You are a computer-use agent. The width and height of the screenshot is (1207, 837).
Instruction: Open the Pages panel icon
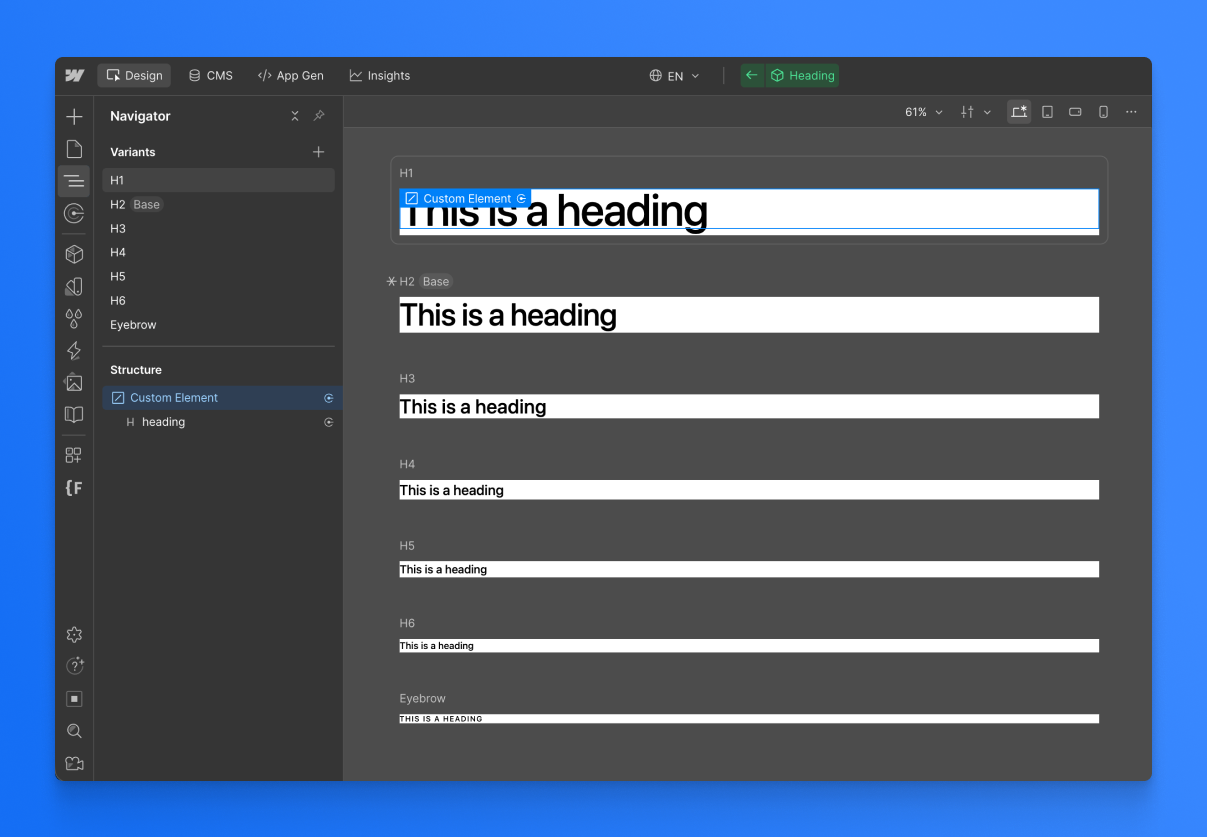click(x=74, y=149)
